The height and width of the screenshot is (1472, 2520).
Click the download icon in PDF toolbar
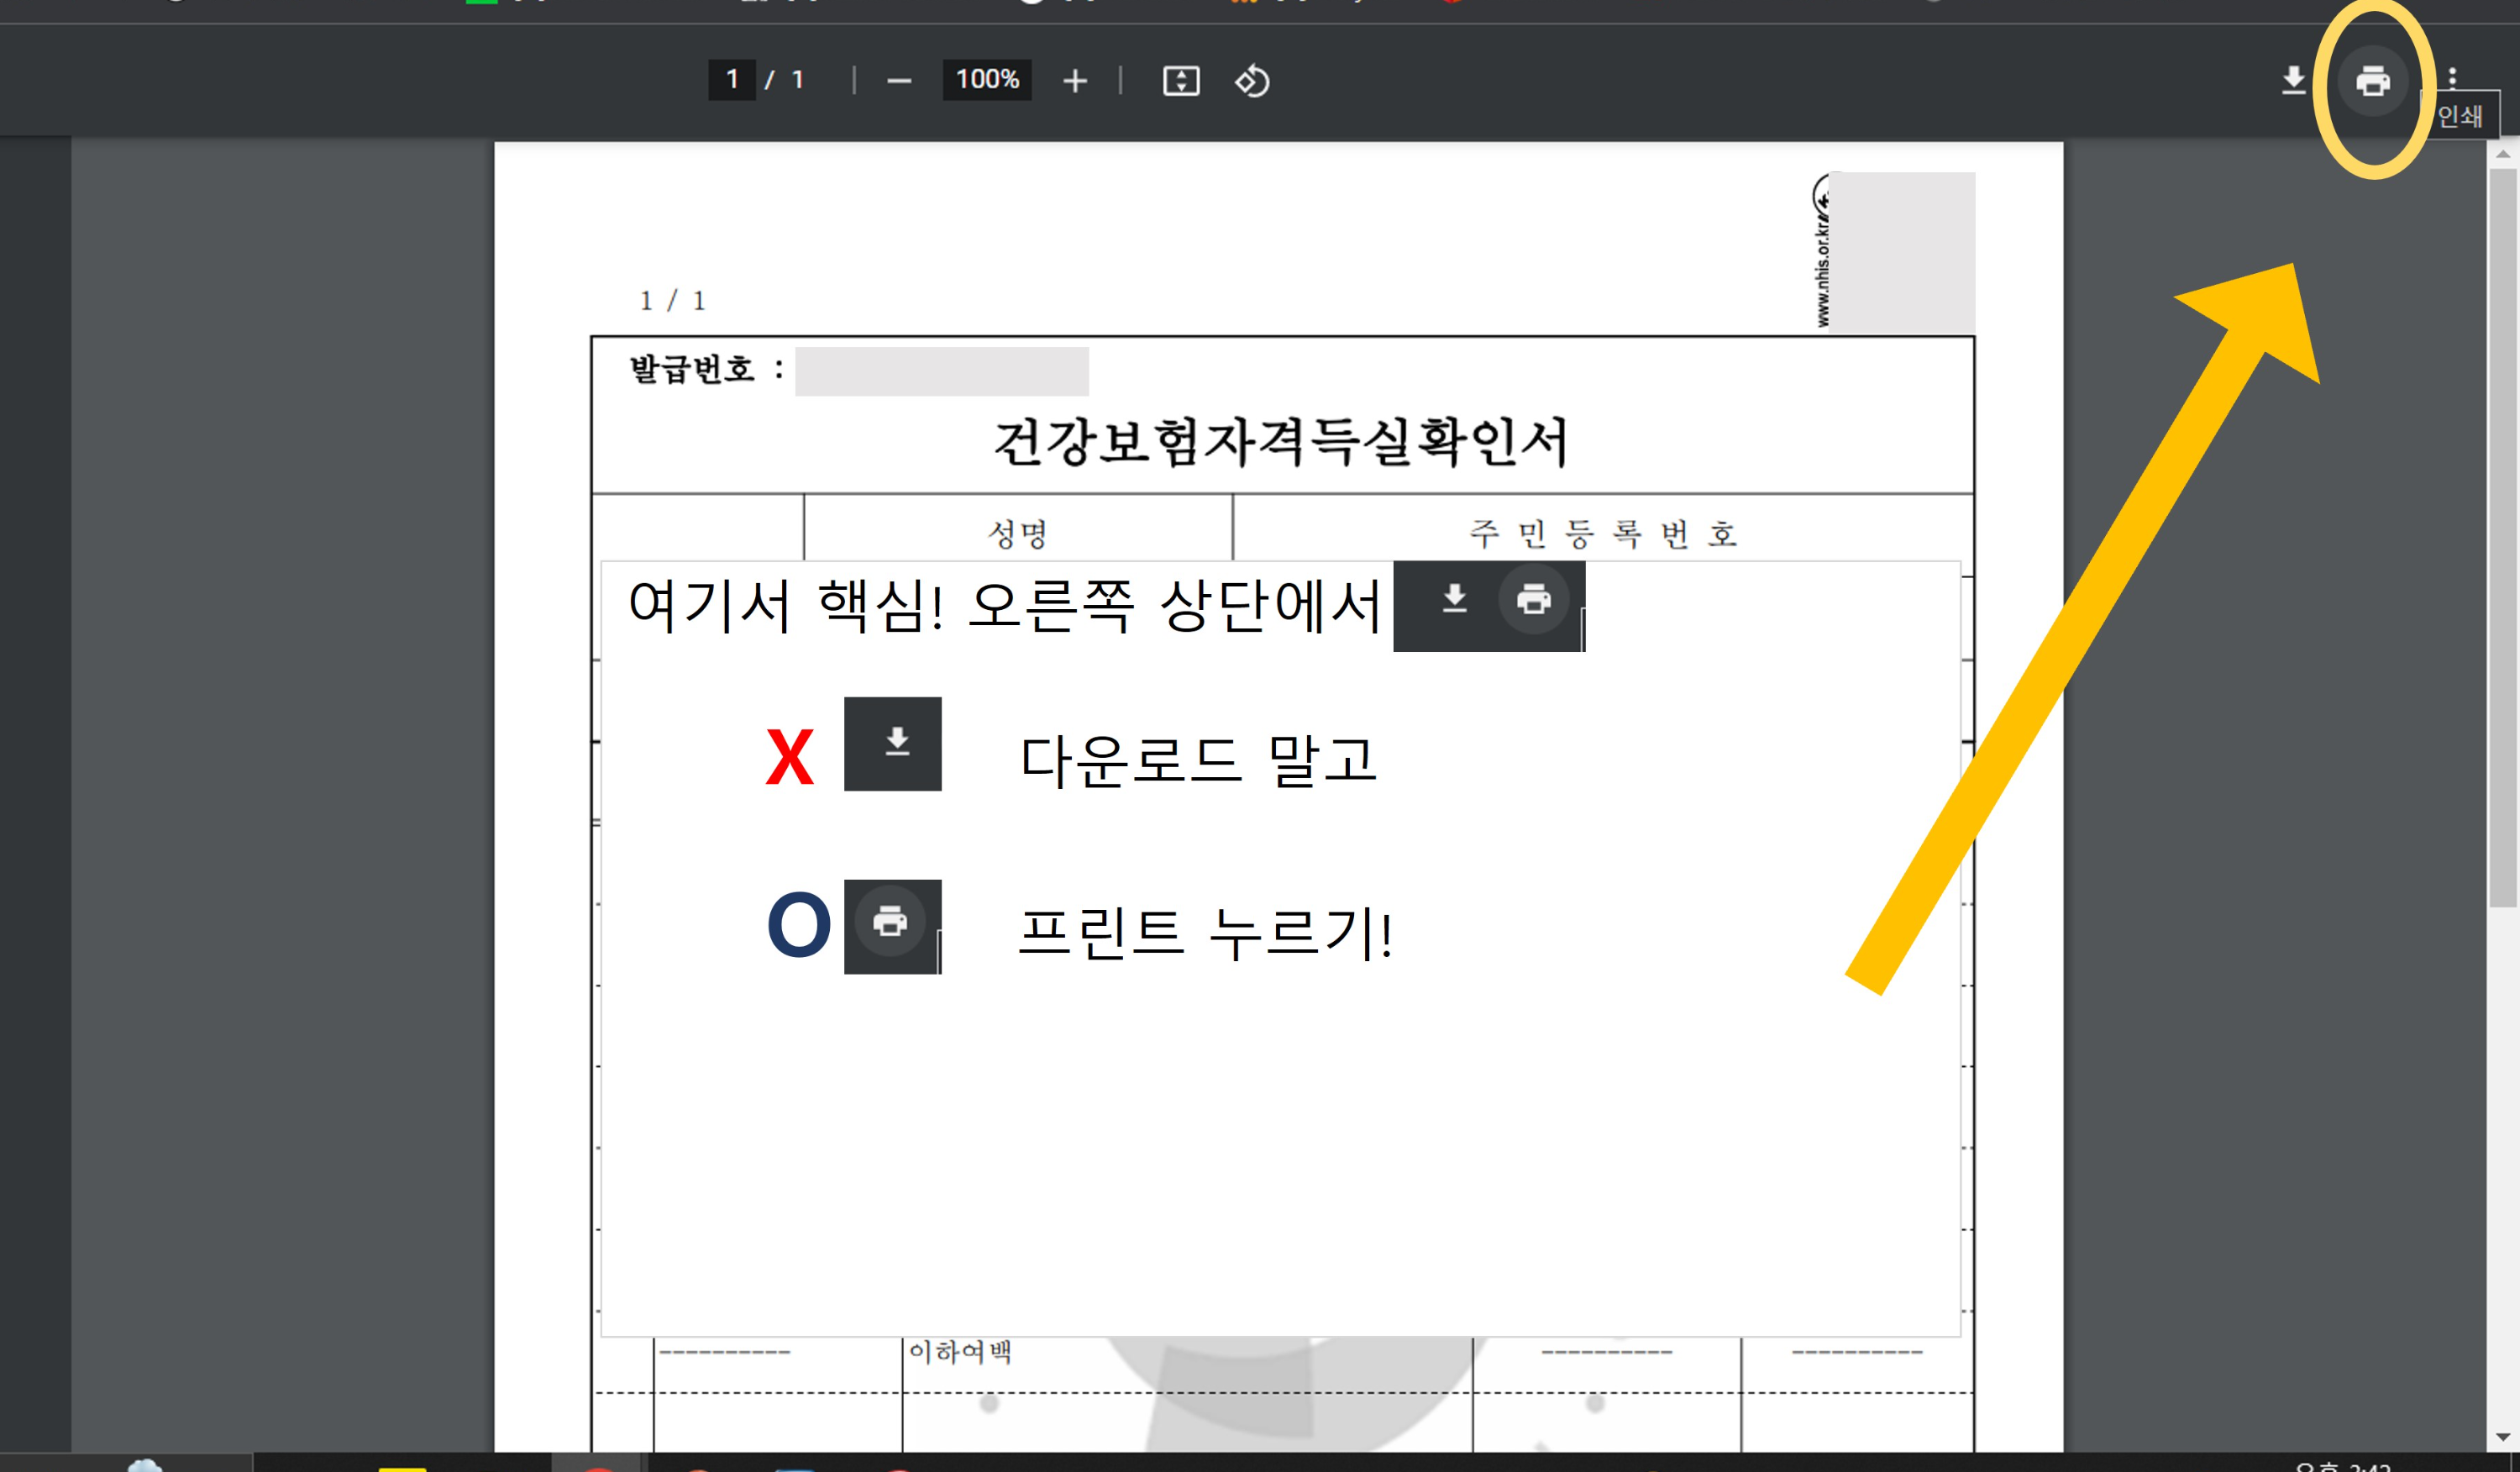tap(2293, 80)
